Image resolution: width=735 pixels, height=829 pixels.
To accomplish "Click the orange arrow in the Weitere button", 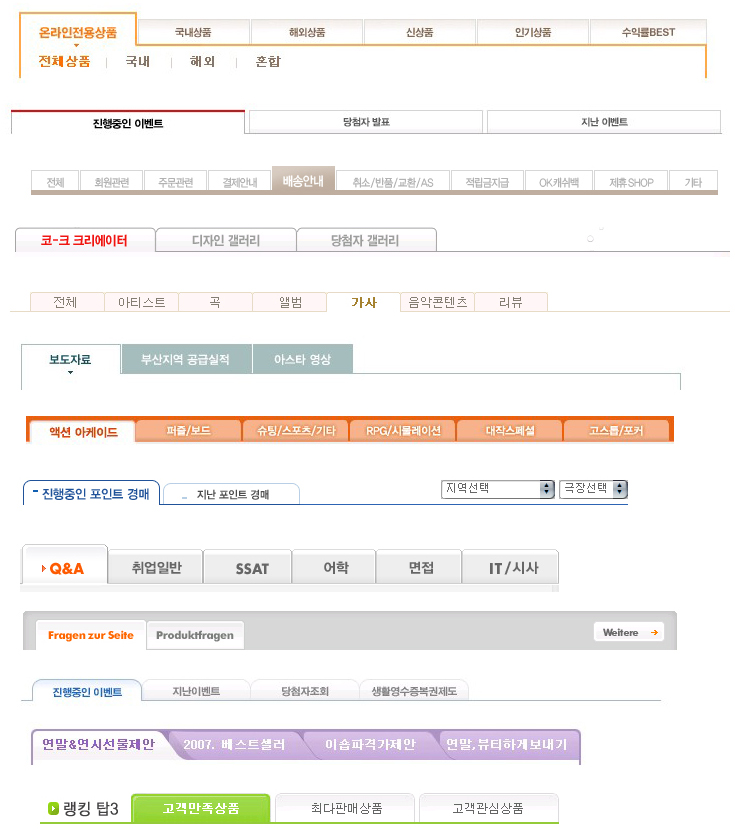I will click(654, 633).
